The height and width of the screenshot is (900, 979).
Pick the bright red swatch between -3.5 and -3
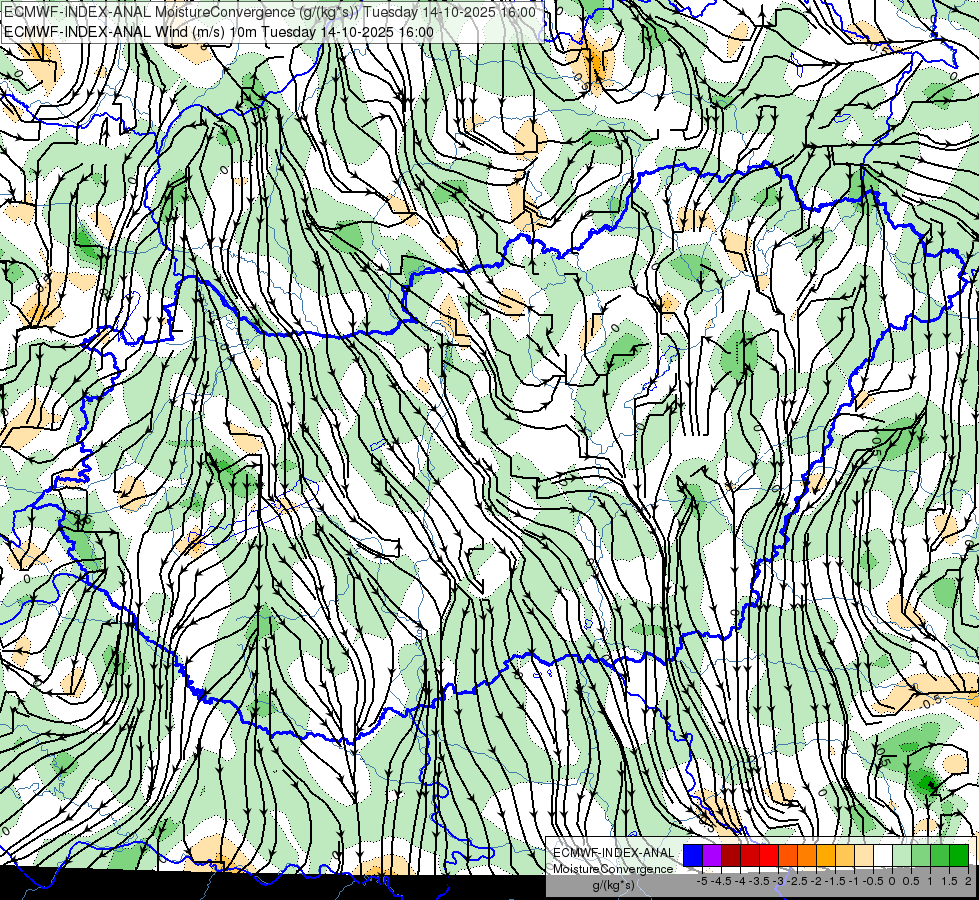(x=769, y=856)
